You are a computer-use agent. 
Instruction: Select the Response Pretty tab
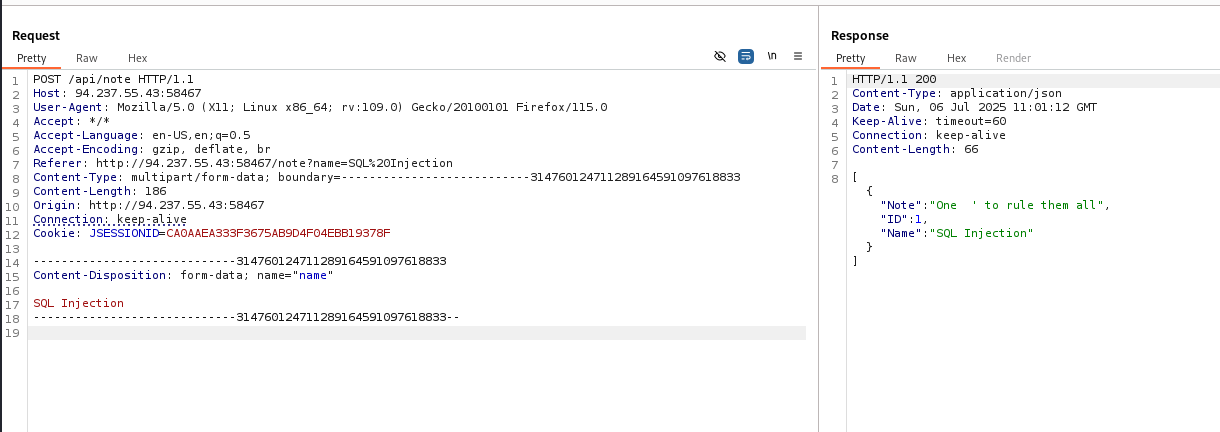click(850, 58)
